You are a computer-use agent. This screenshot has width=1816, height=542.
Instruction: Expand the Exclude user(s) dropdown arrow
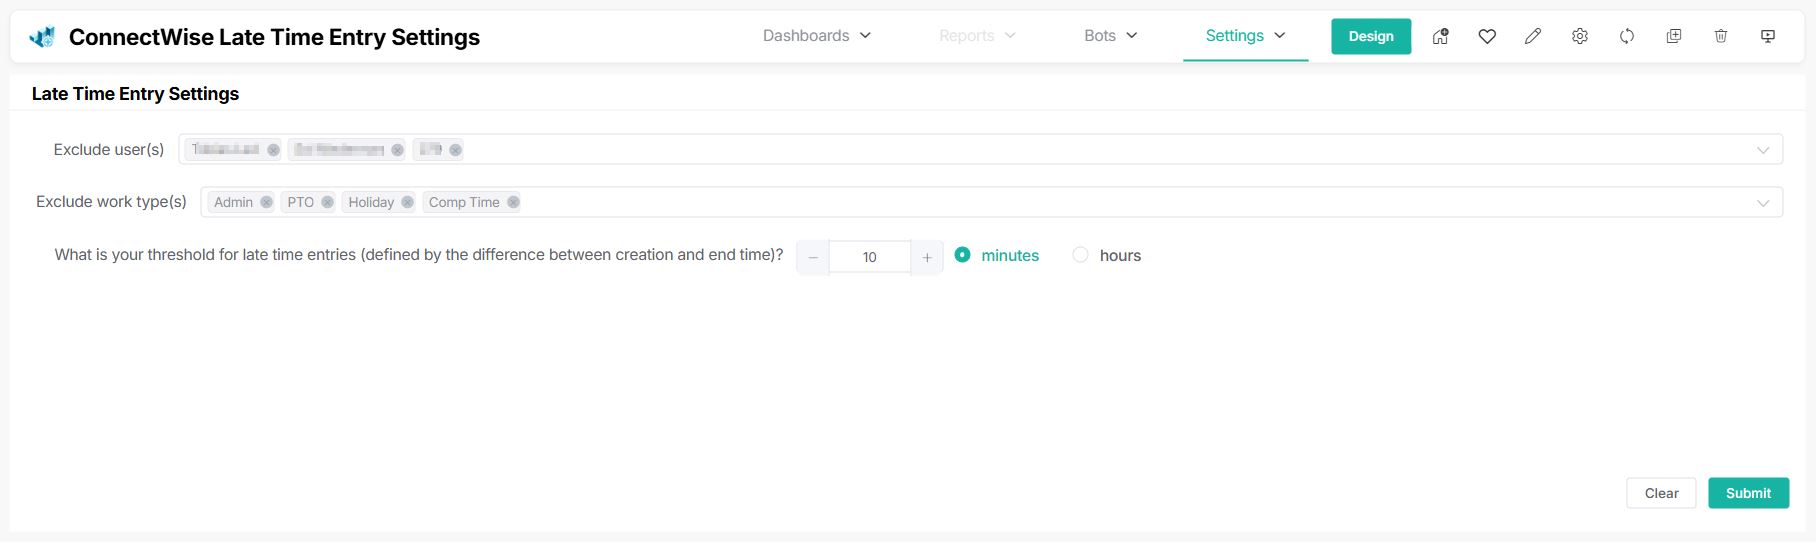coord(1763,150)
